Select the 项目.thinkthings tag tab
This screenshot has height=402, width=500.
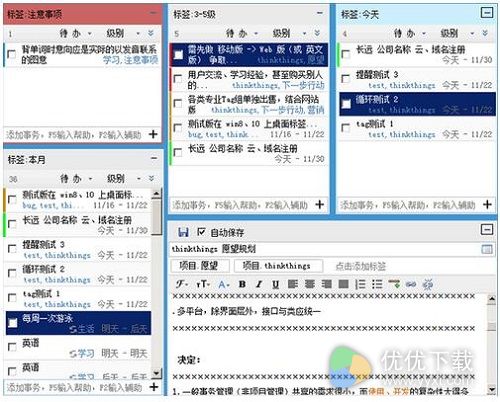coord(278,266)
